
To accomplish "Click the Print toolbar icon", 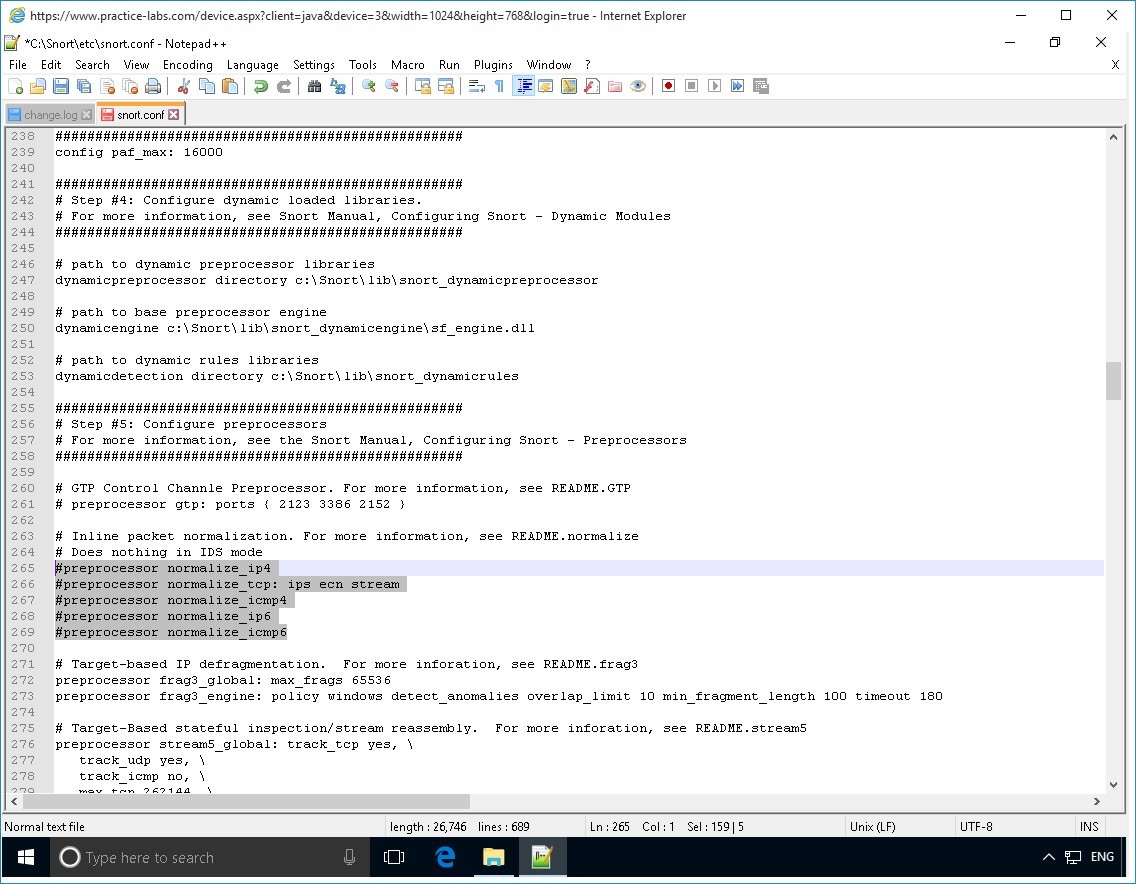I will click(x=153, y=87).
